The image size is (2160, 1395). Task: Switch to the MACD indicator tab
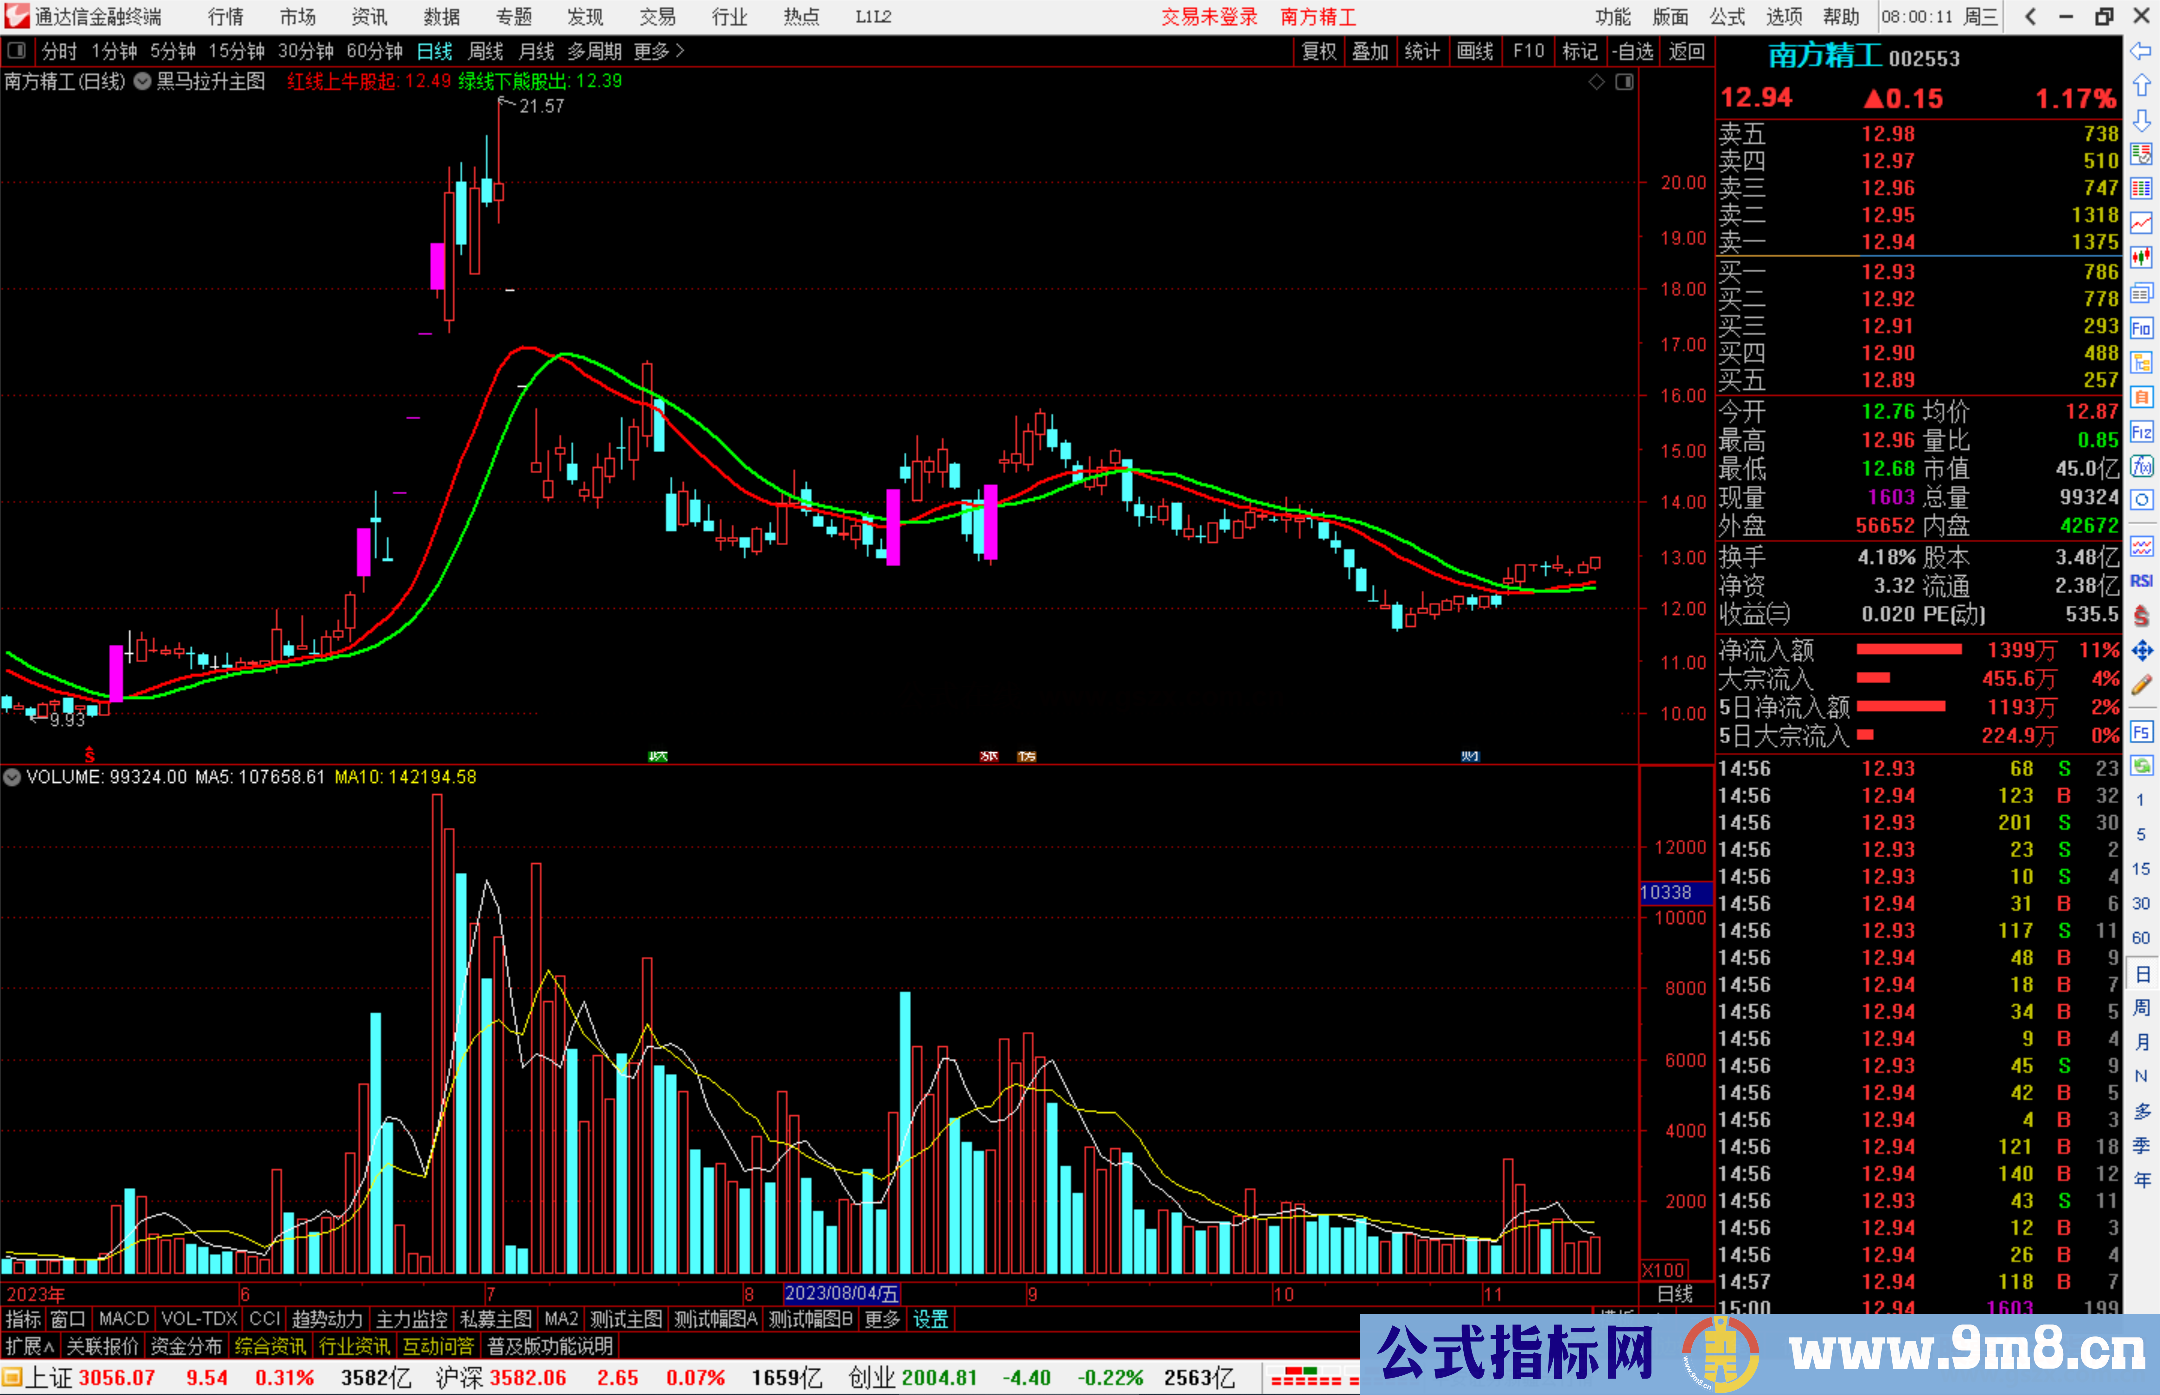click(124, 1319)
